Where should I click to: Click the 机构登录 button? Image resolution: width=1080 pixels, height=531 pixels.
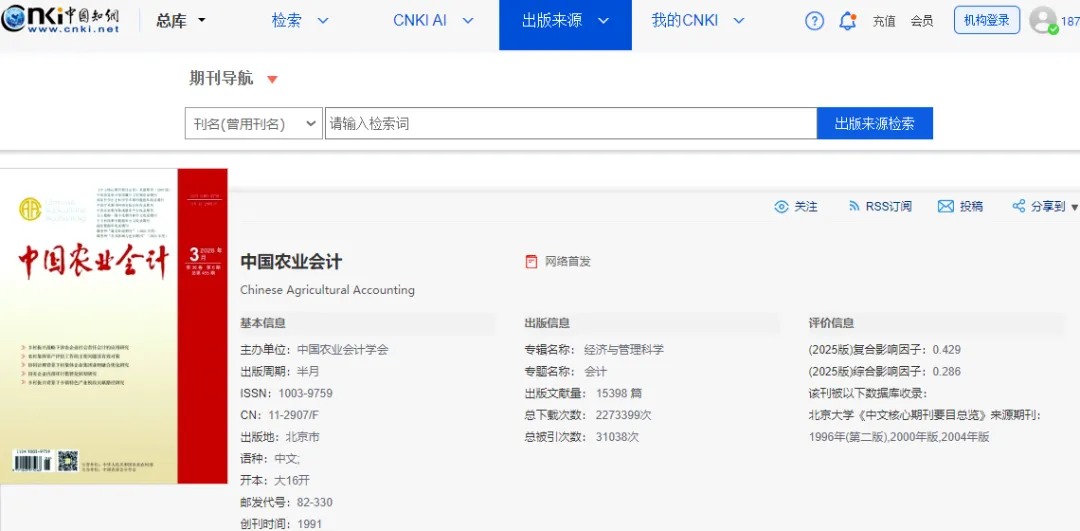pyautogui.click(x=987, y=21)
